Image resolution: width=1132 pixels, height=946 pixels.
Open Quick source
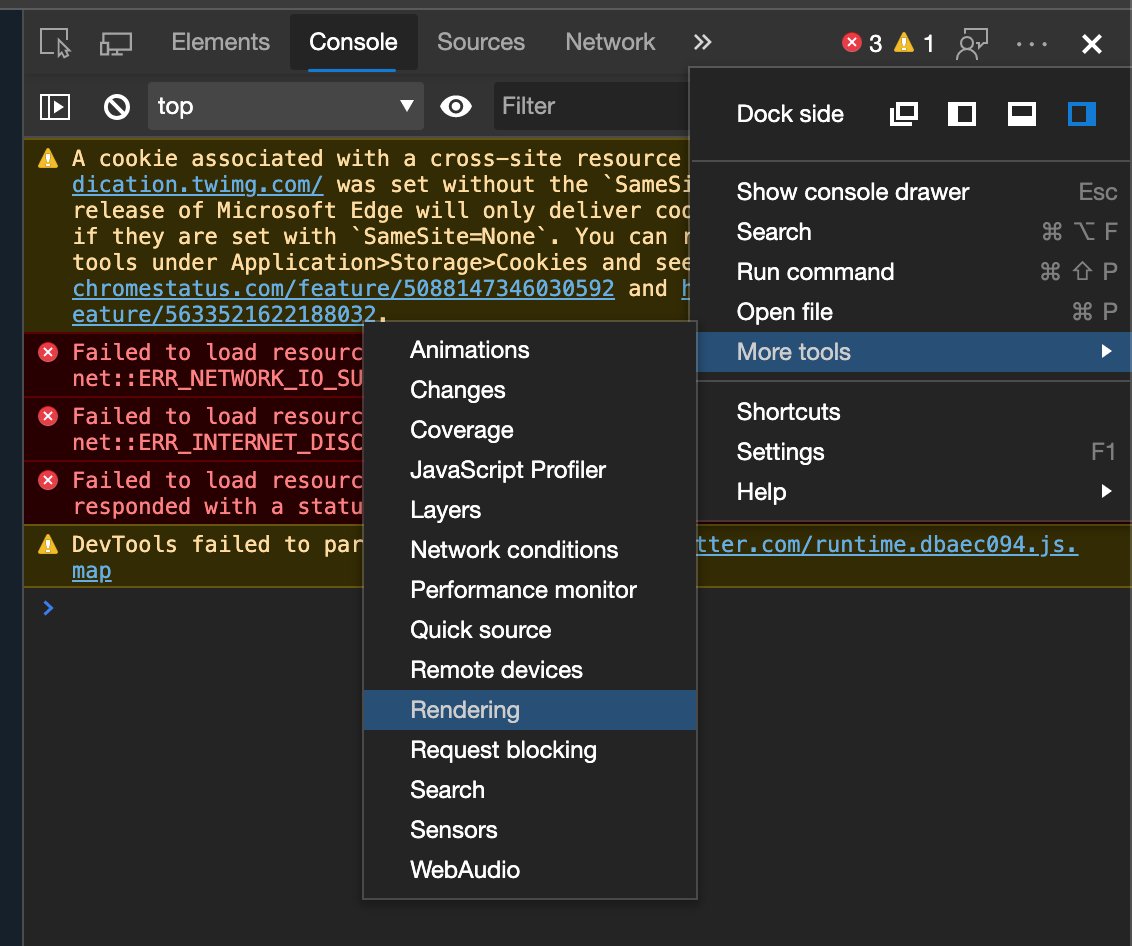click(x=530, y=630)
